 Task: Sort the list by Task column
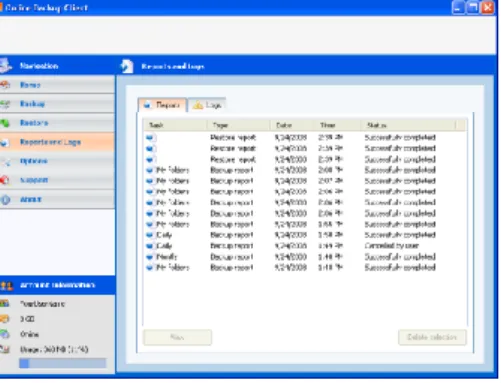point(175,125)
